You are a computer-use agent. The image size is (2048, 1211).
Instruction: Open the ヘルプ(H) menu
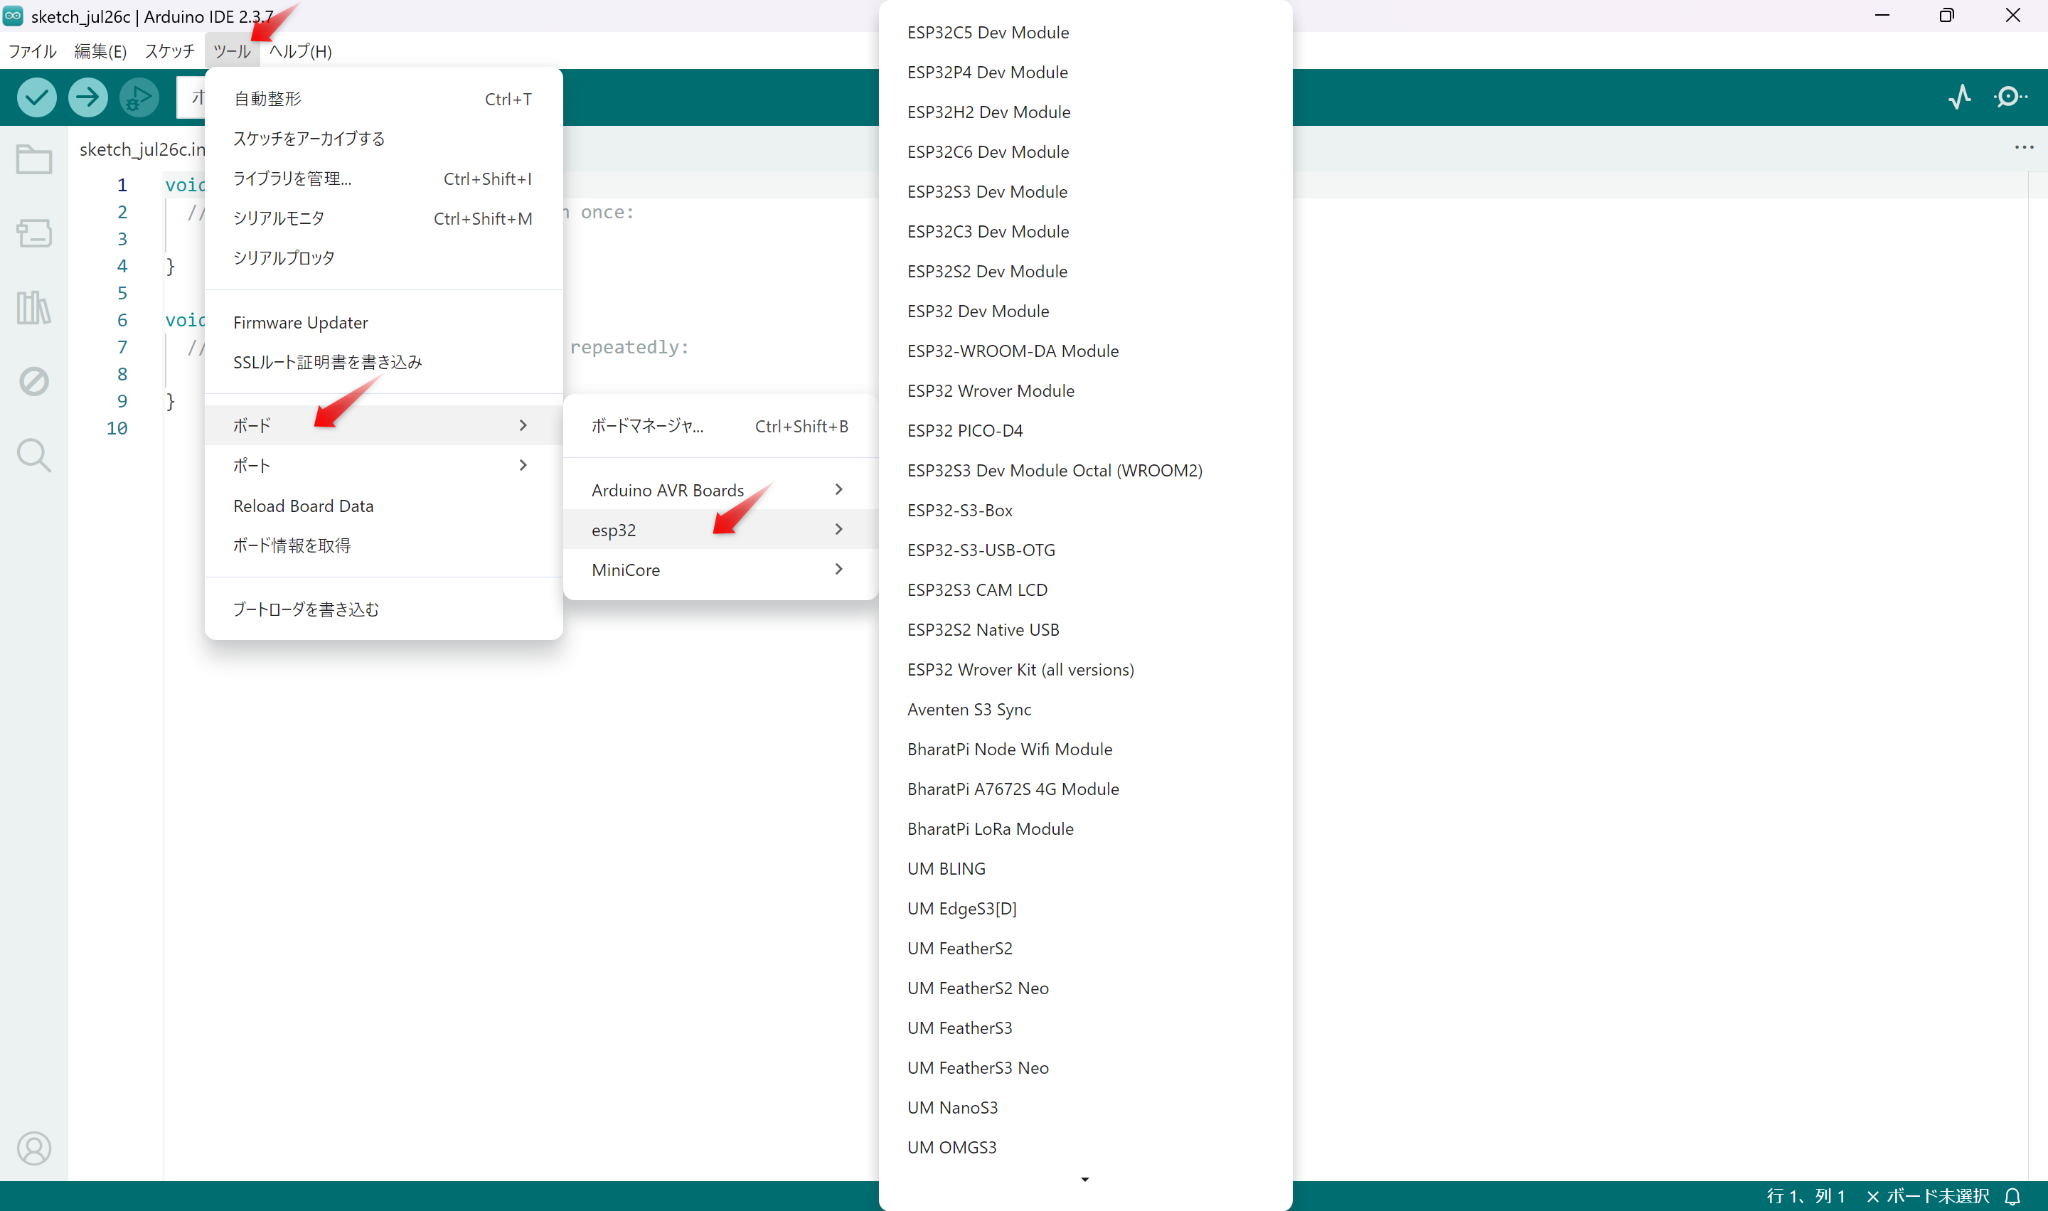pos(300,51)
